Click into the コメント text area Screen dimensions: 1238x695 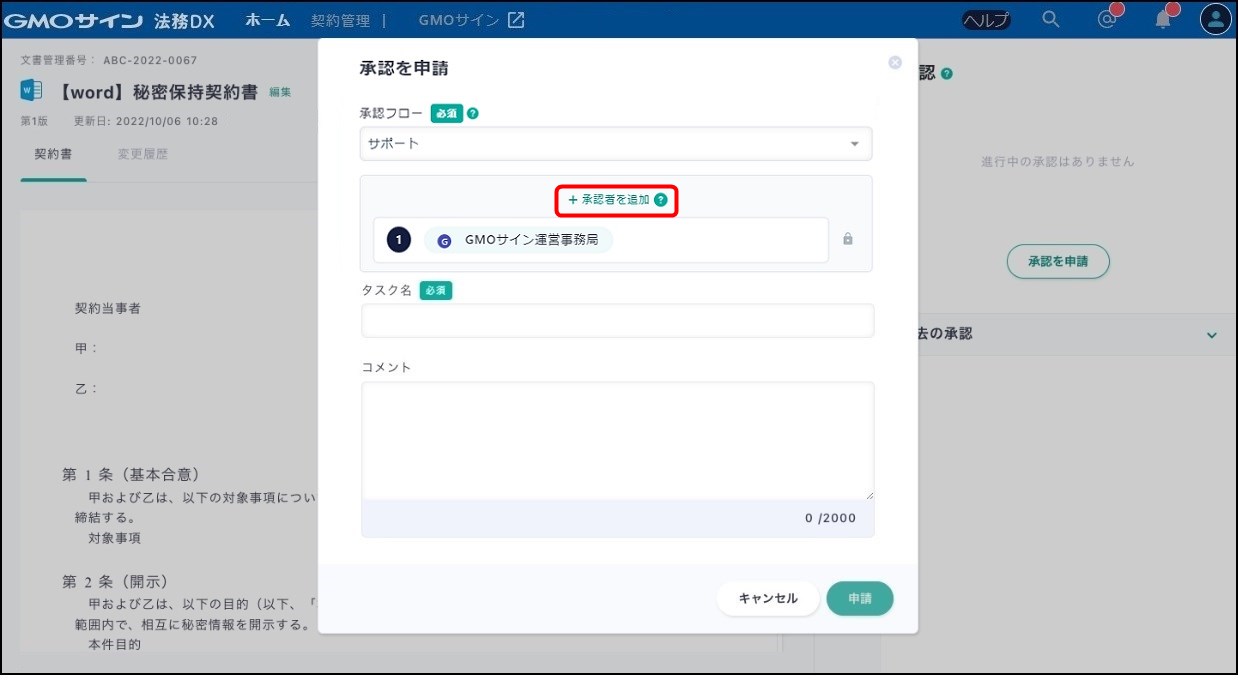[x=617, y=440]
